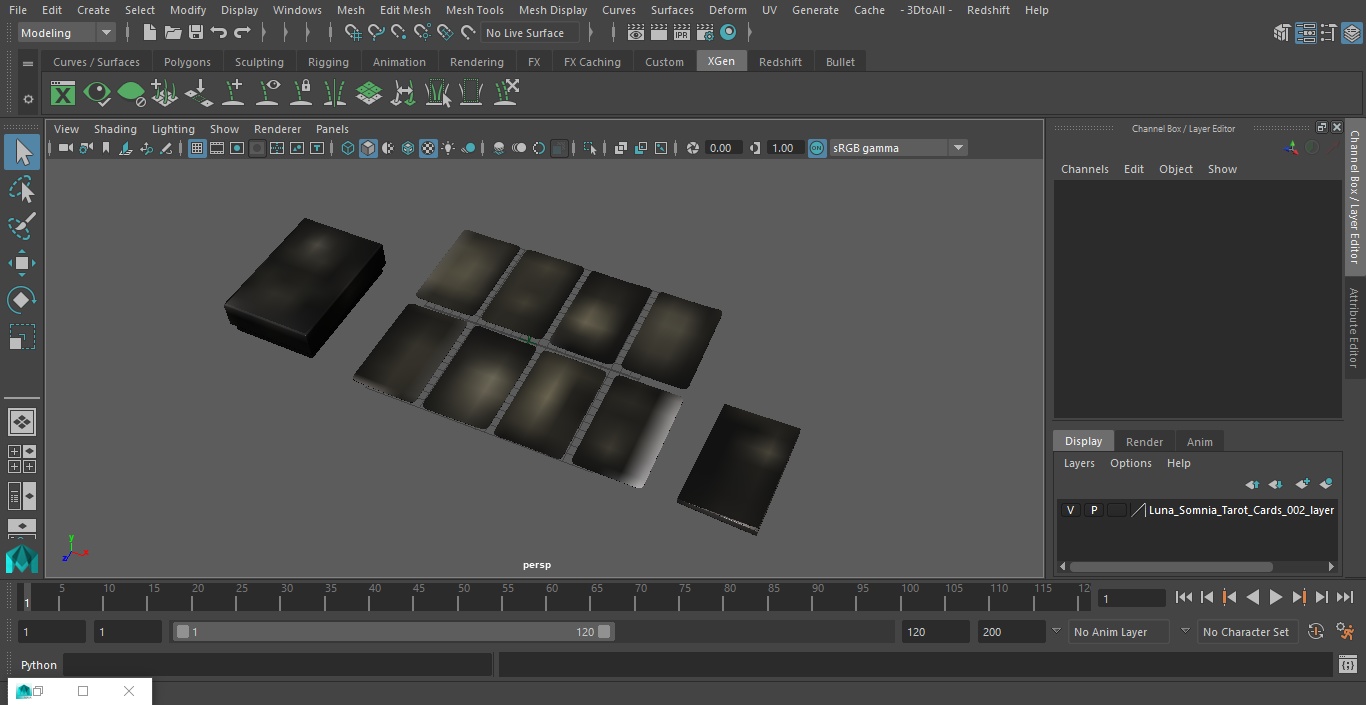Screen dimensions: 1366x705
Task: Open the Render Settings clapperboard gear icon
Action: (x=705, y=33)
